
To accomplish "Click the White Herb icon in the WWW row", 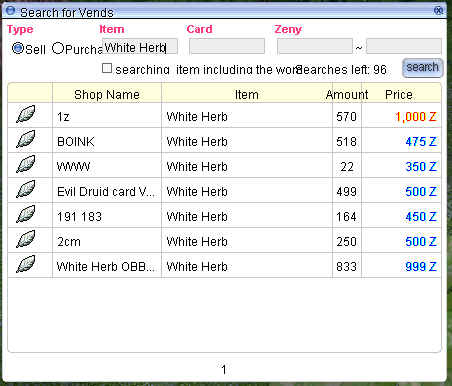I will coord(26,164).
